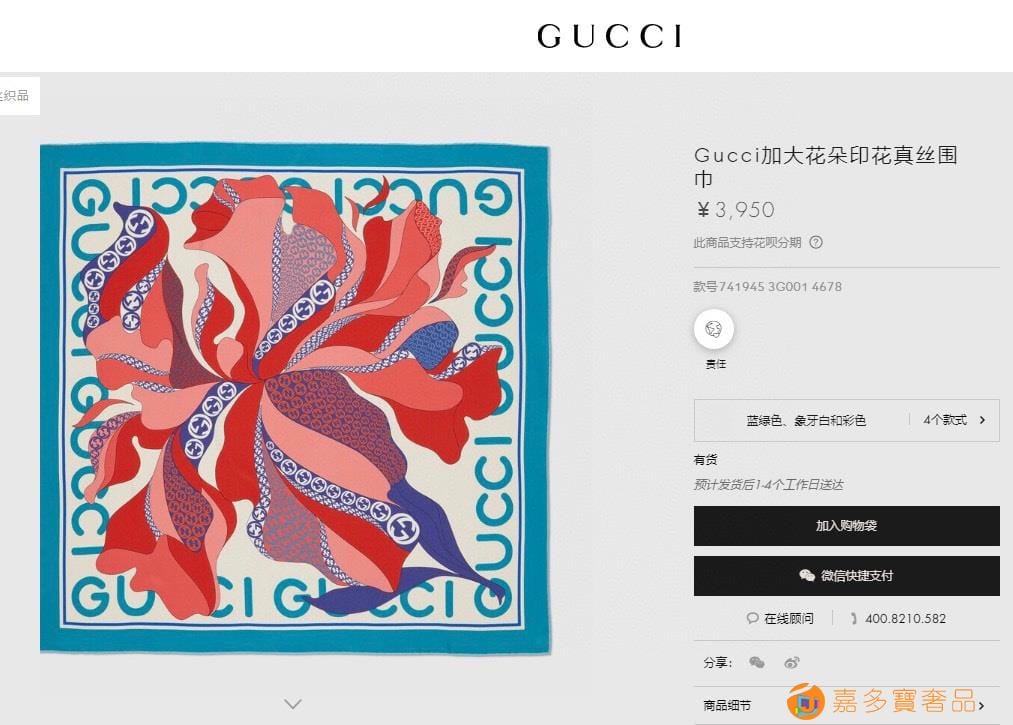Share via the WeChat icon
This screenshot has width=1013, height=725.
[x=757, y=662]
